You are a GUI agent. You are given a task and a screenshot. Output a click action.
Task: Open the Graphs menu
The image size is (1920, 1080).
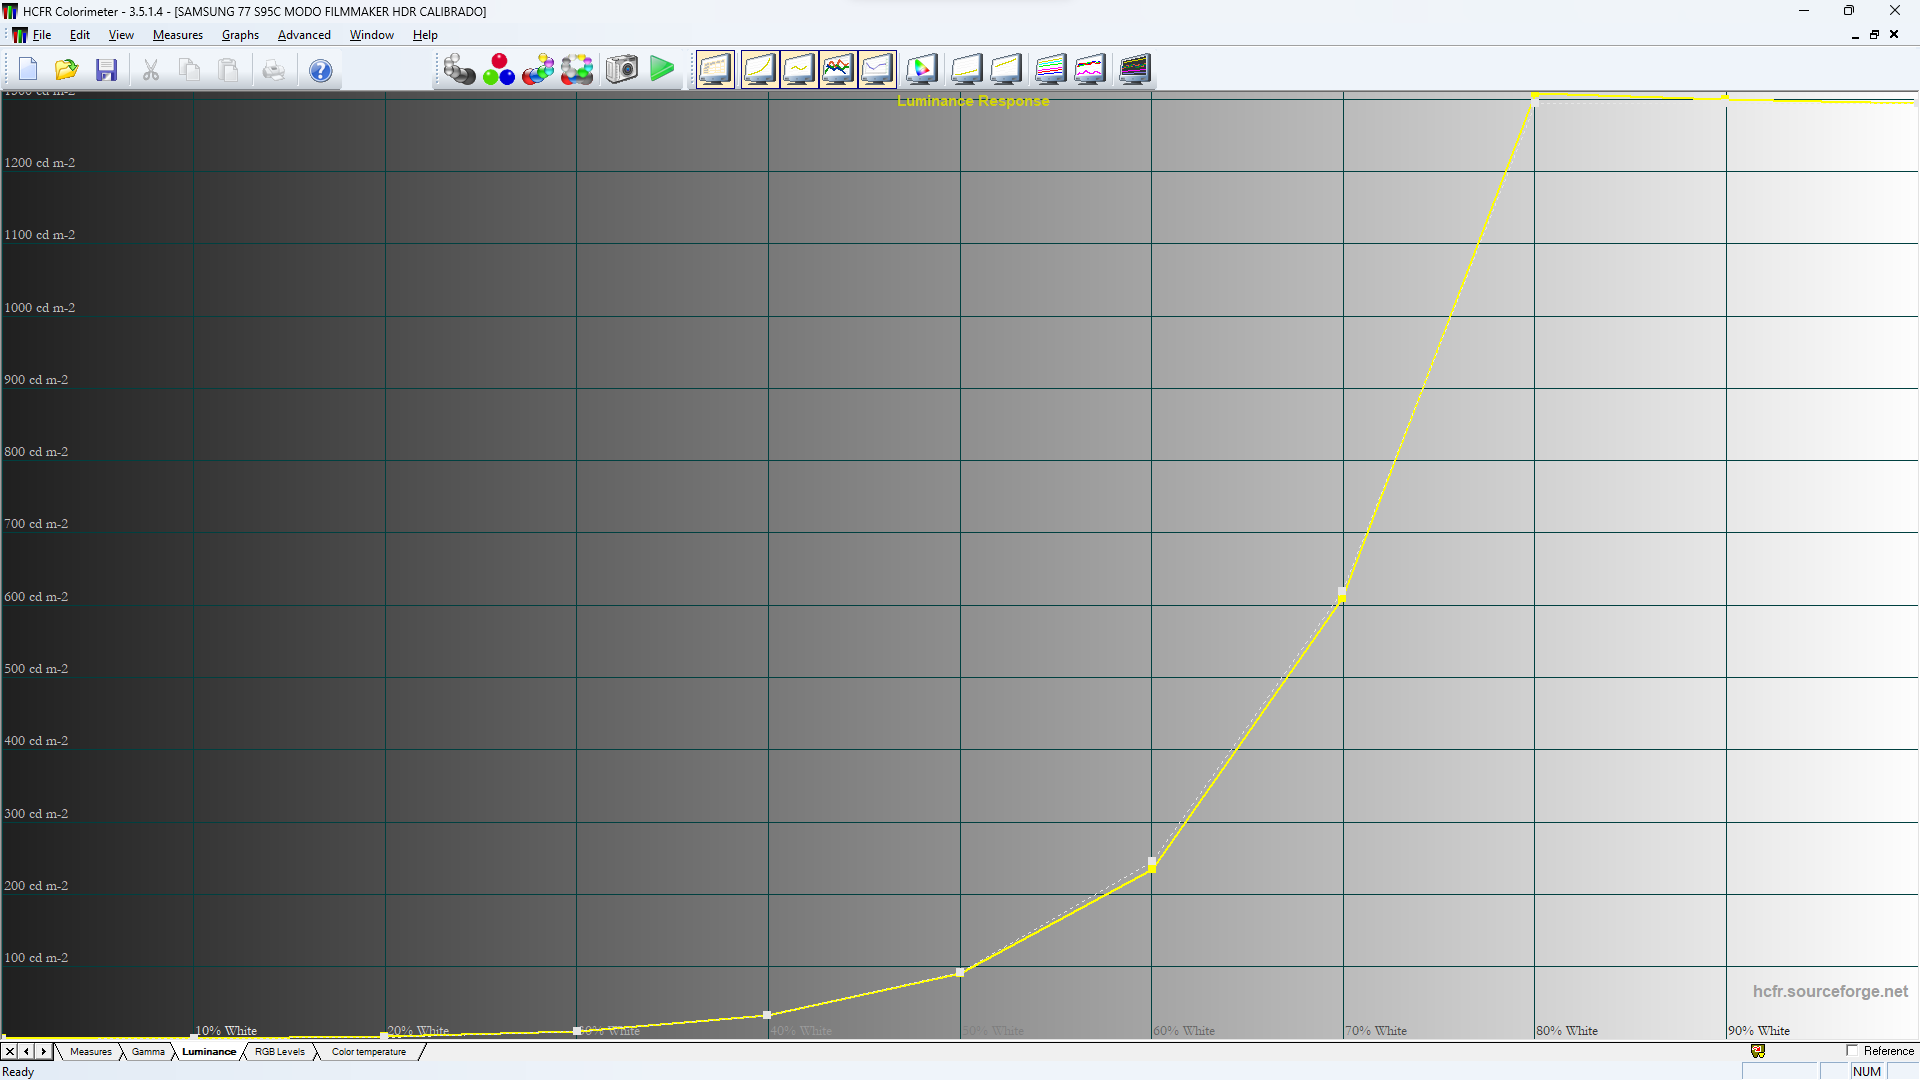[240, 35]
